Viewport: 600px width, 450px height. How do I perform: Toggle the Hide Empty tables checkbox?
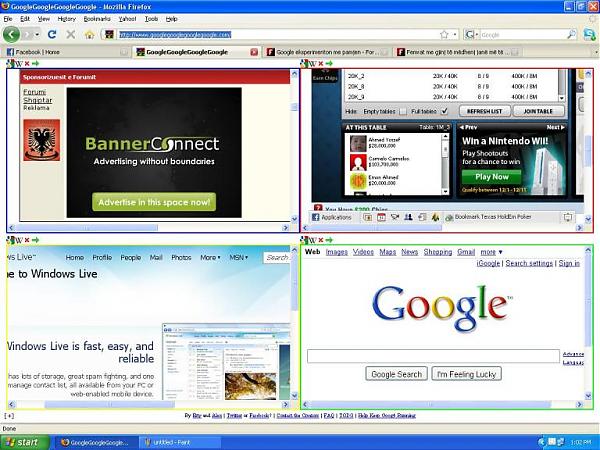[x=403, y=111]
